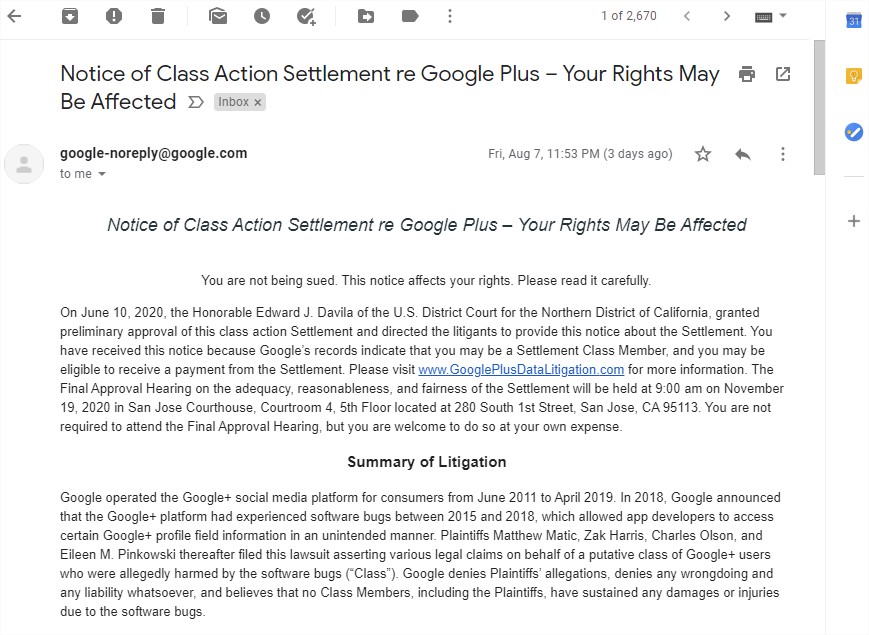Expand recipient details next to 'to me'
Viewport: 869px width, 635px height.
pyautogui.click(x=102, y=174)
